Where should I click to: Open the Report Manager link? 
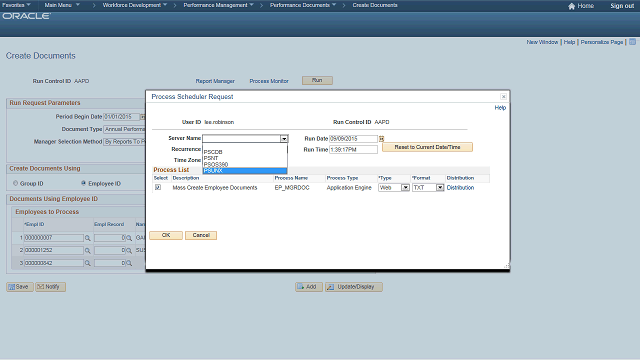click(x=215, y=81)
